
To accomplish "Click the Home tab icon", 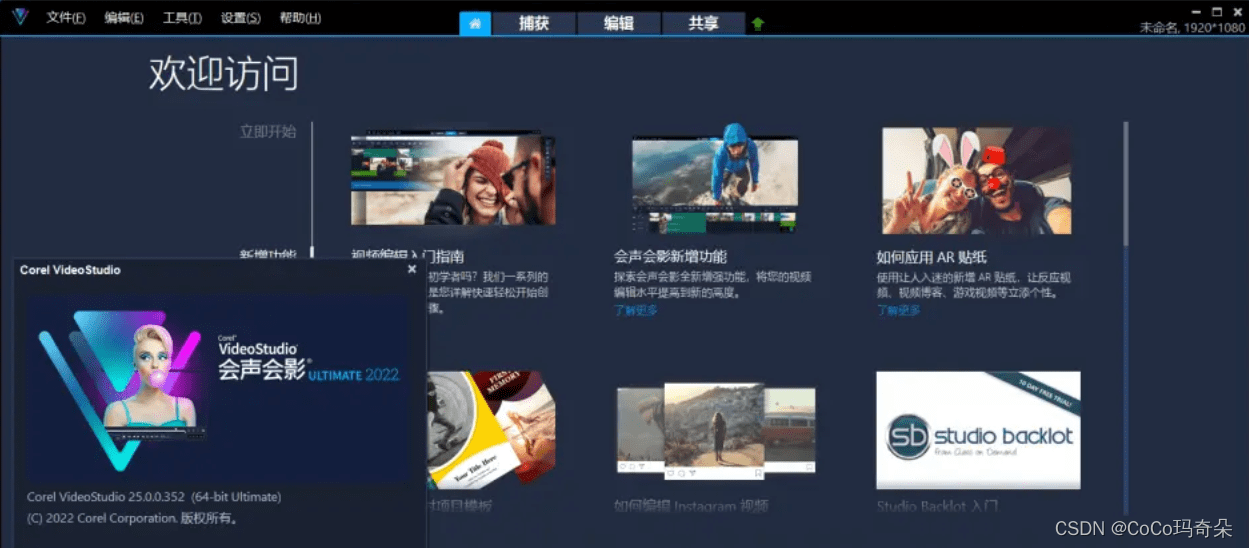I will (475, 23).
